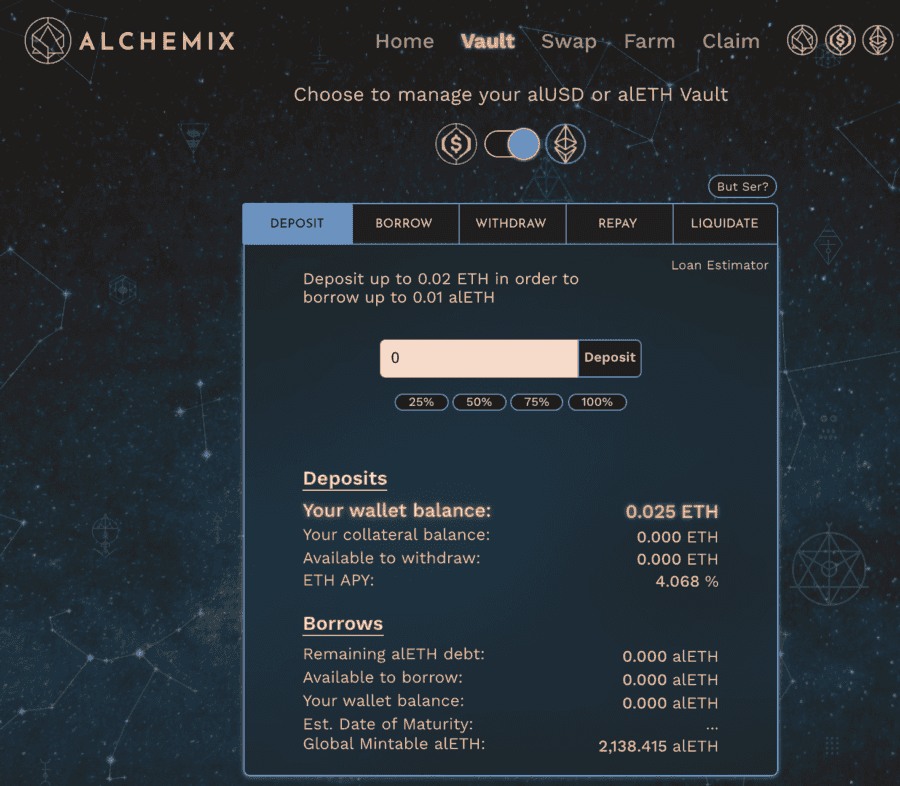Navigate to the Claim page
The image size is (900, 786).
[x=730, y=42]
